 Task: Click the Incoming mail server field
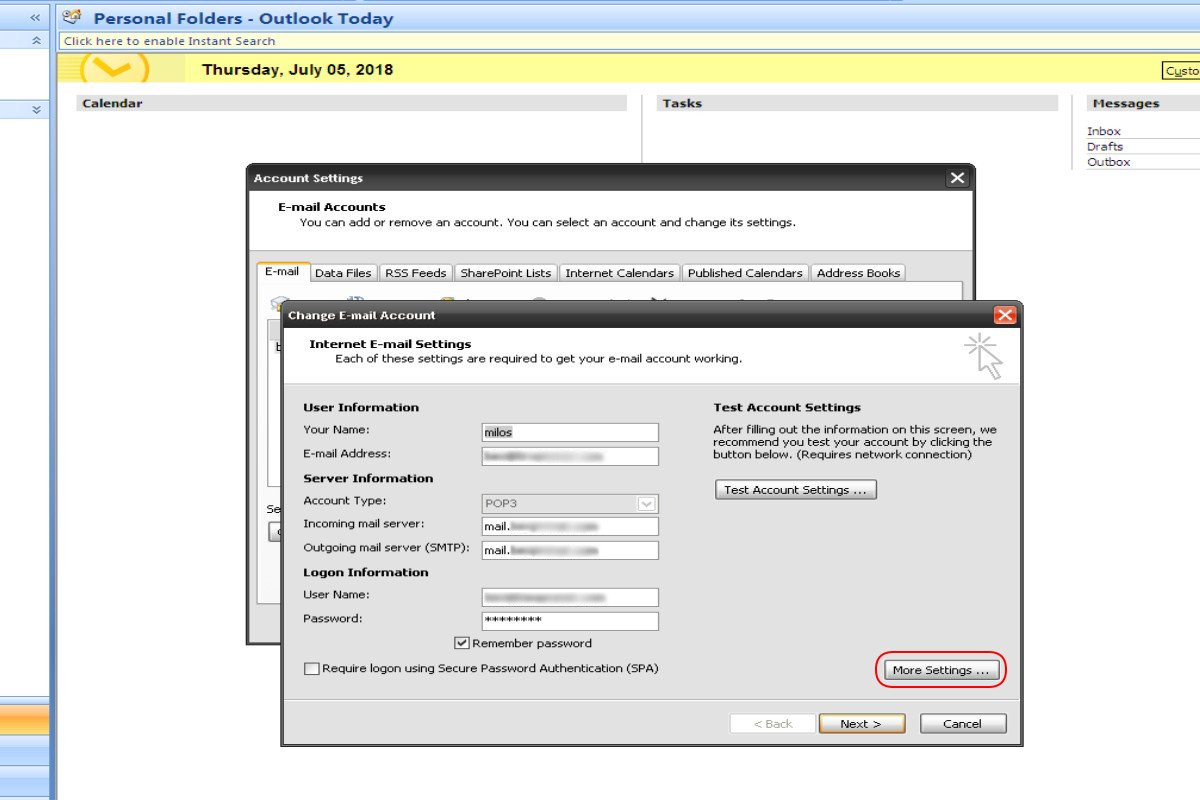coord(570,526)
